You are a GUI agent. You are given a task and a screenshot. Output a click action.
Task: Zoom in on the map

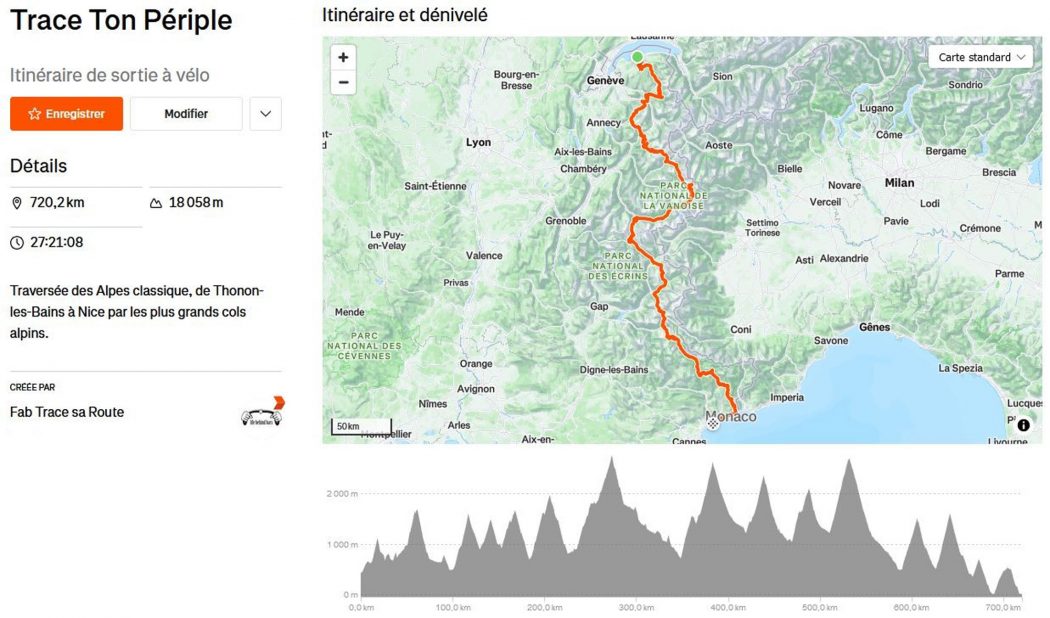point(343,58)
